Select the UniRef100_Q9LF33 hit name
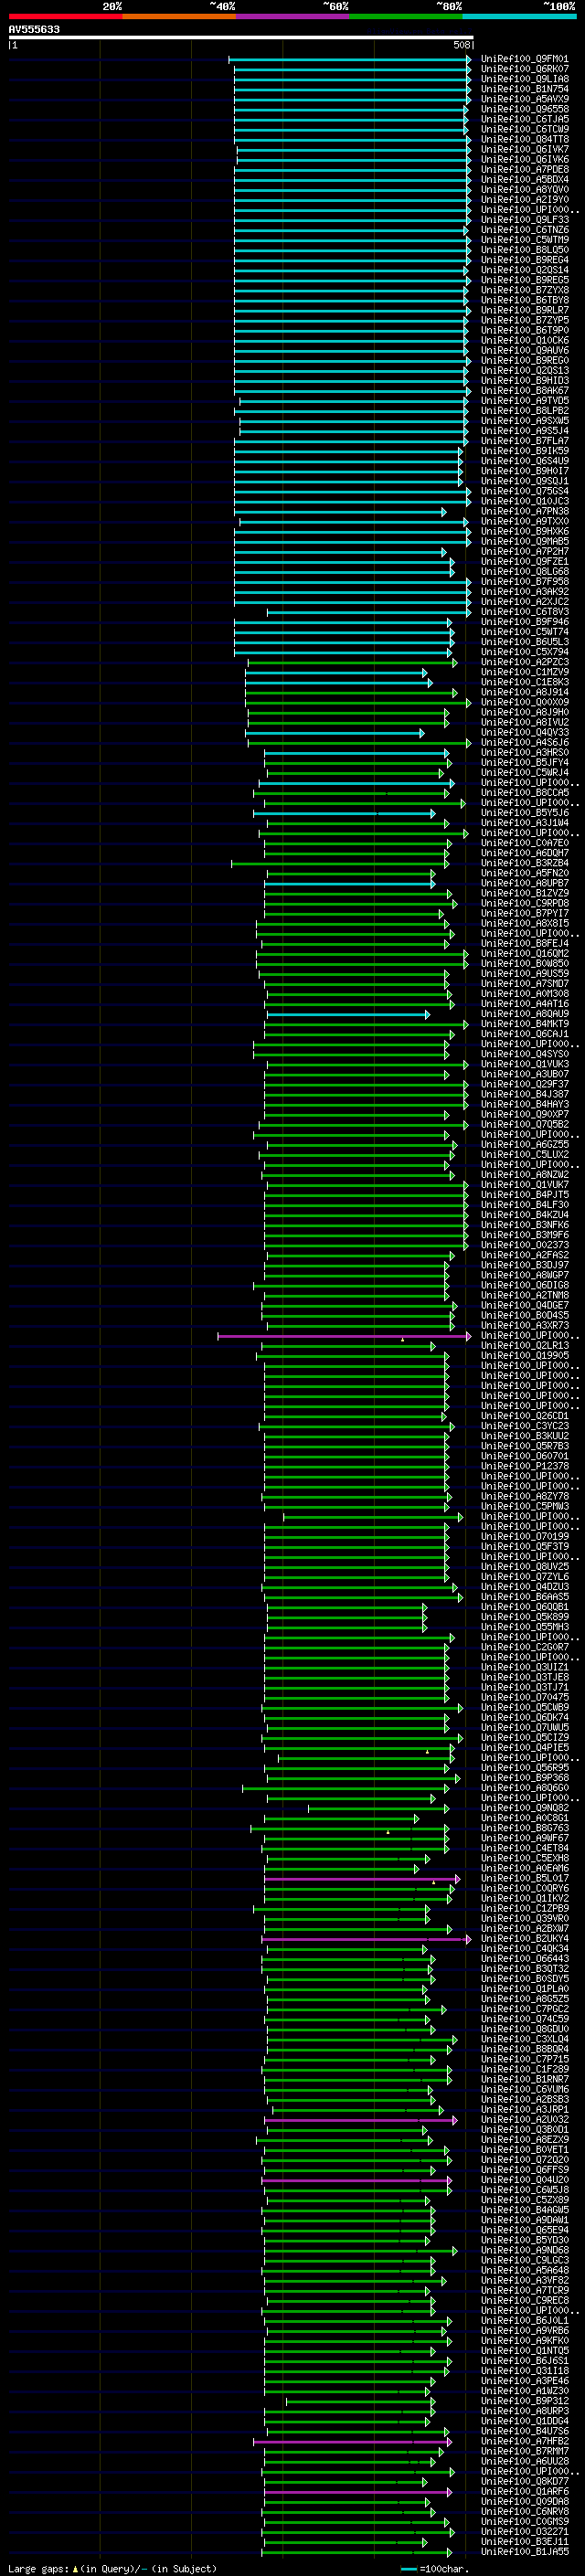Image resolution: width=585 pixels, height=2576 pixels. [524, 220]
